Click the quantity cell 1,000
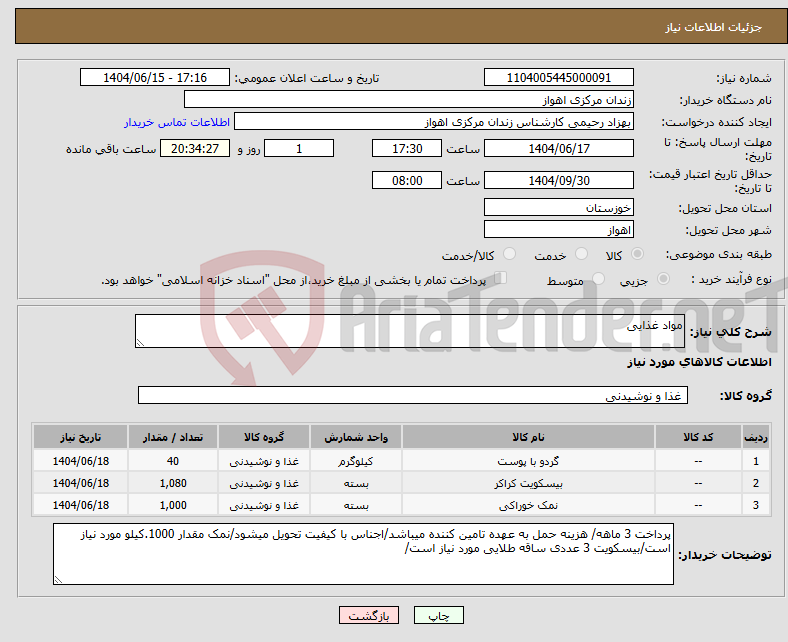788x642 pixels. pos(173,505)
